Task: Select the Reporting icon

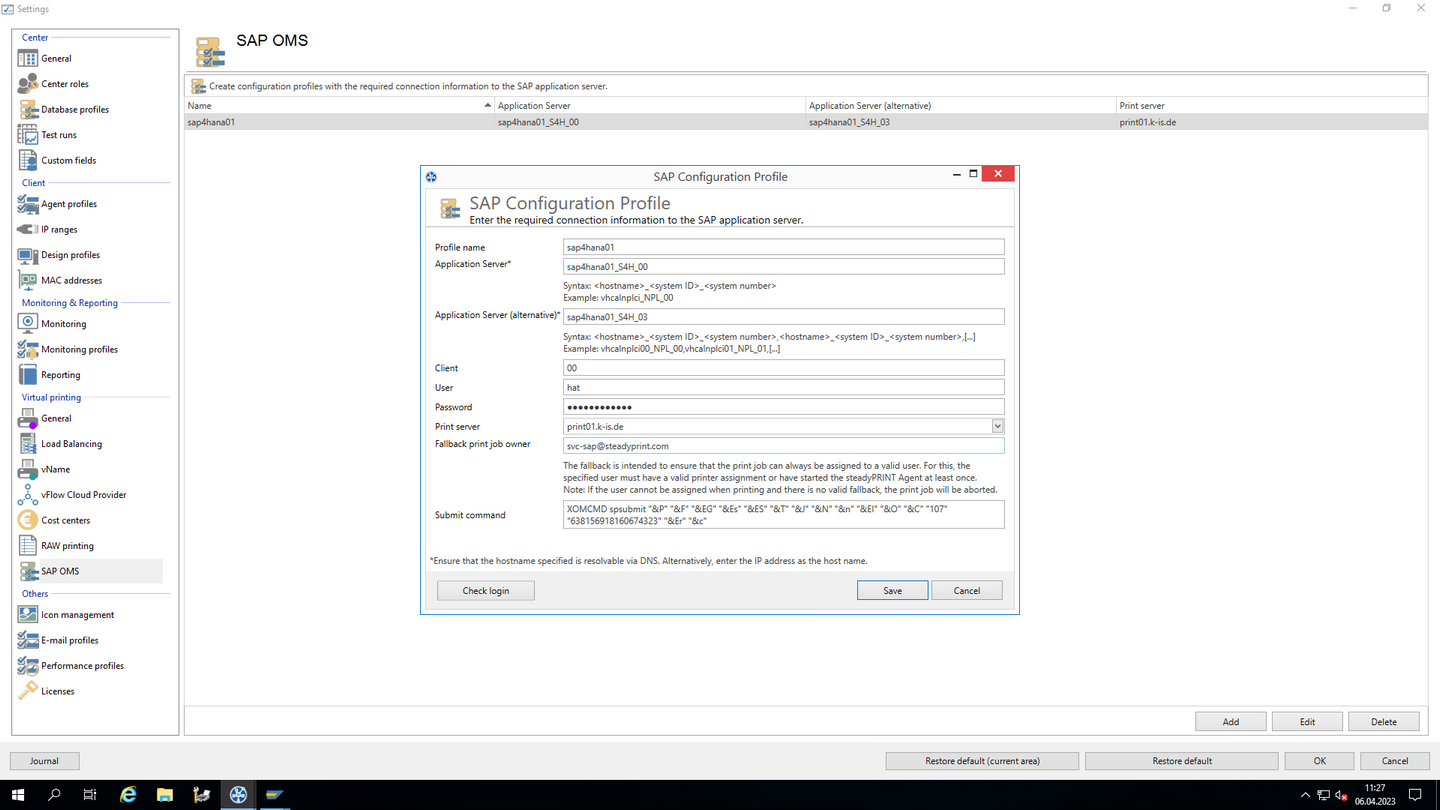Action: pos(28,375)
